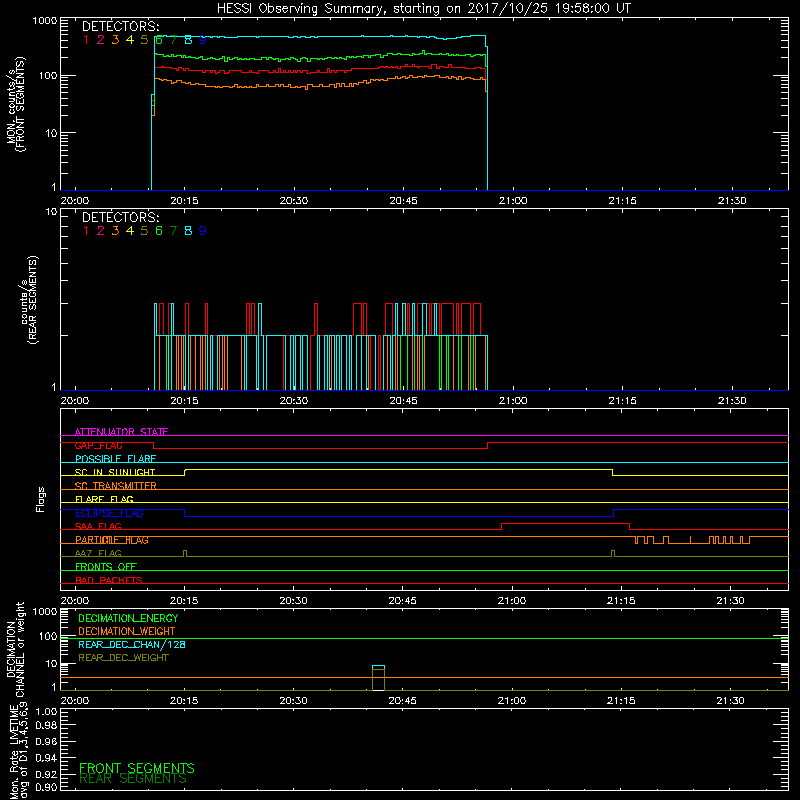The width and height of the screenshot is (800, 800).
Task: Click the ATTENUATOR_STATE flag label
Action: (x=121, y=432)
